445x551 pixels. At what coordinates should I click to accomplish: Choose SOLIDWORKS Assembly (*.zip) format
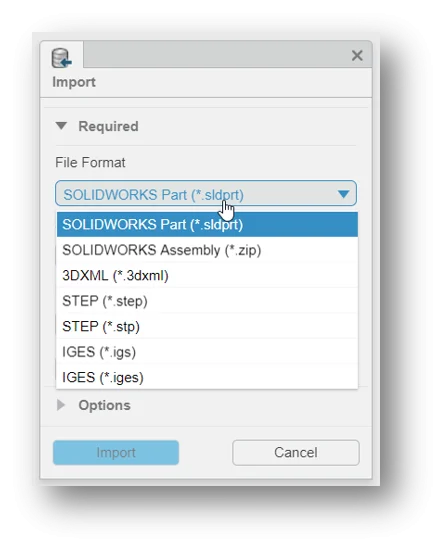click(207, 250)
